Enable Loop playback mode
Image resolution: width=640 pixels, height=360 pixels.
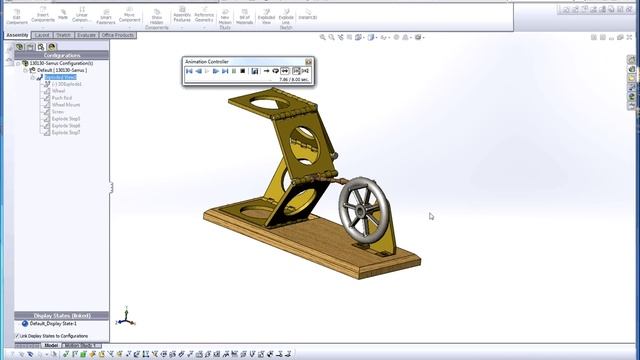tap(276, 71)
